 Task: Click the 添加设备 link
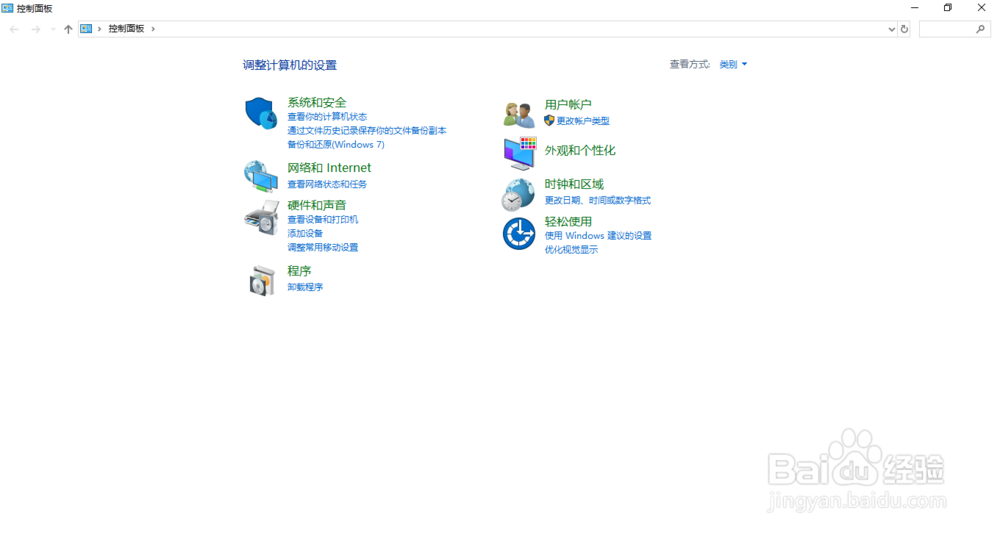[305, 233]
